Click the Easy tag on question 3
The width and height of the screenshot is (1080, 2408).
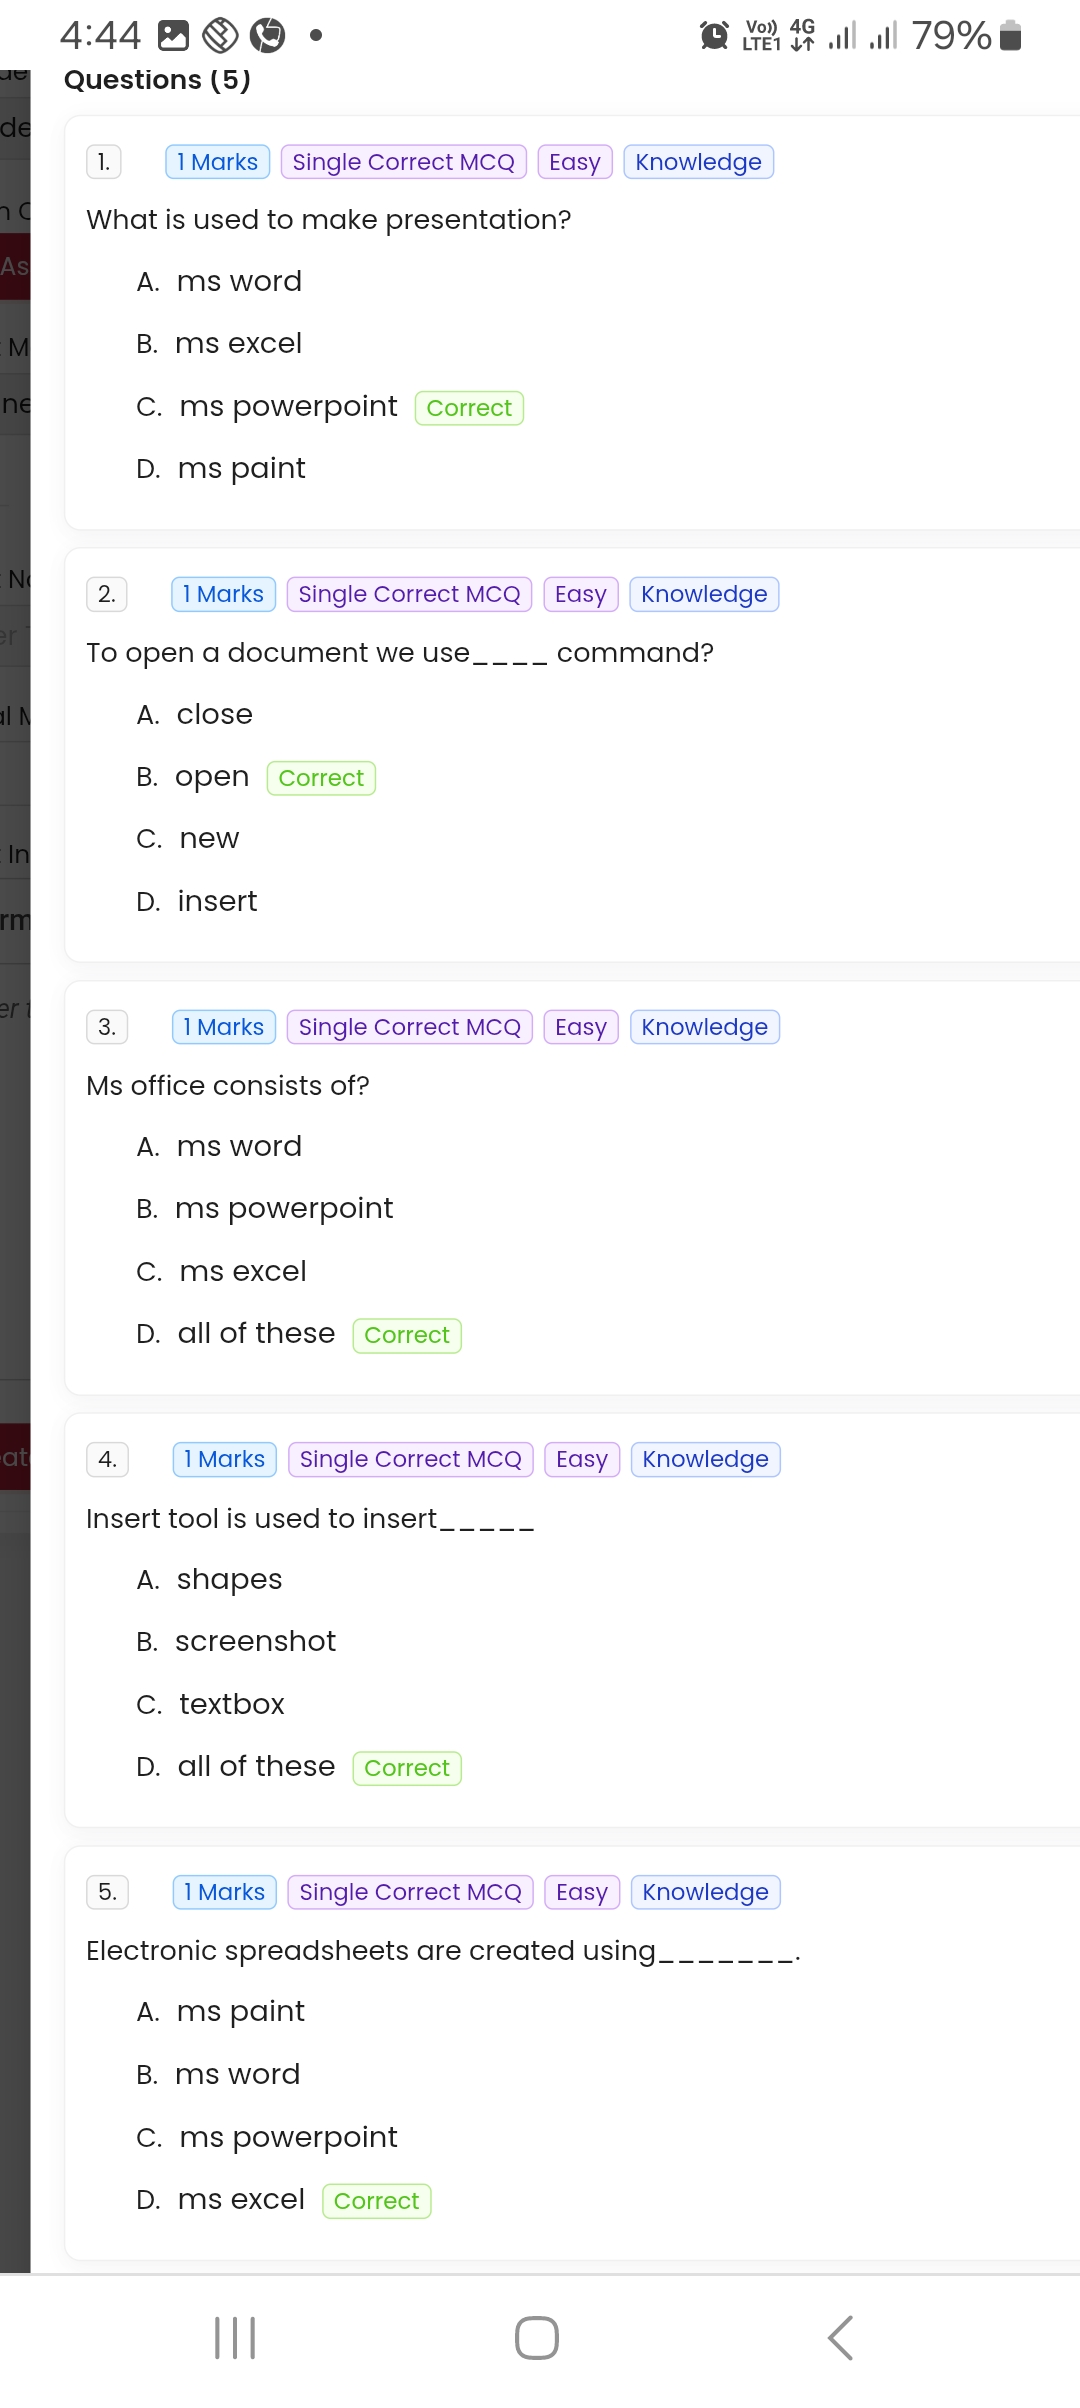(x=581, y=1027)
